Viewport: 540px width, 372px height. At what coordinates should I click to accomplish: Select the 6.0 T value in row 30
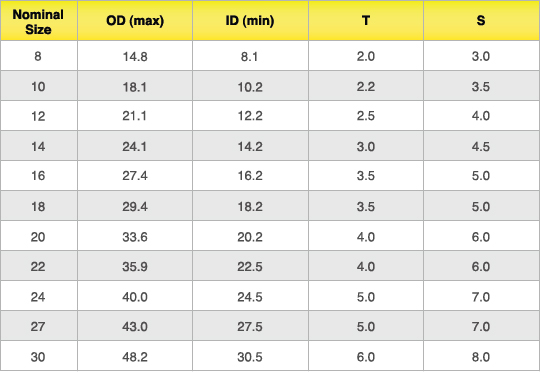[366, 356]
